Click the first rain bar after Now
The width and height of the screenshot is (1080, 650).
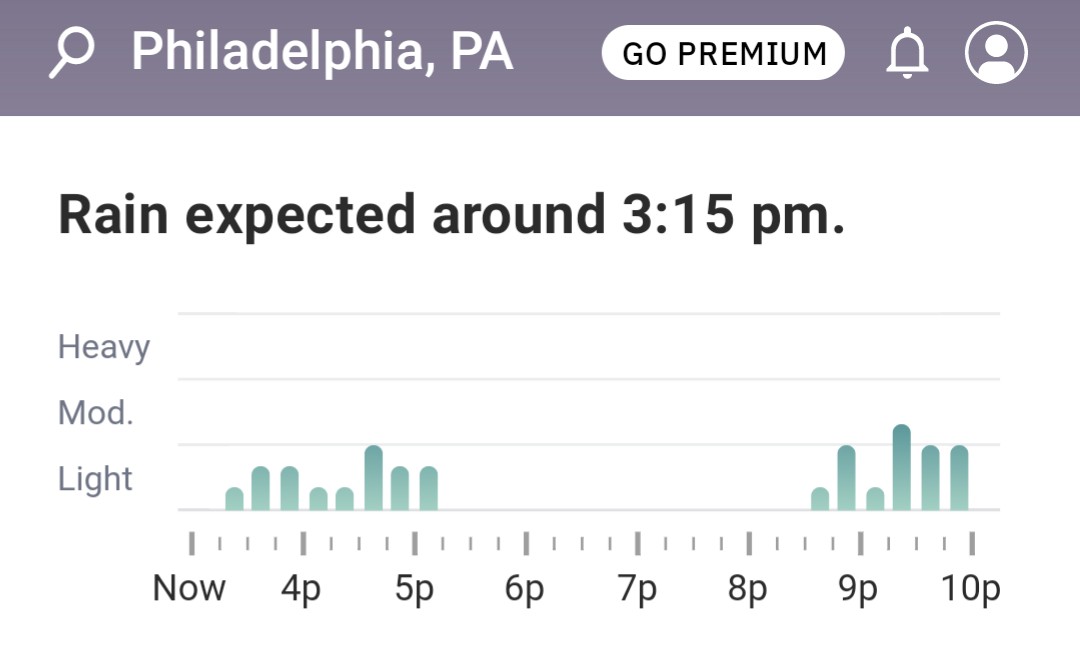pyautogui.click(x=234, y=499)
